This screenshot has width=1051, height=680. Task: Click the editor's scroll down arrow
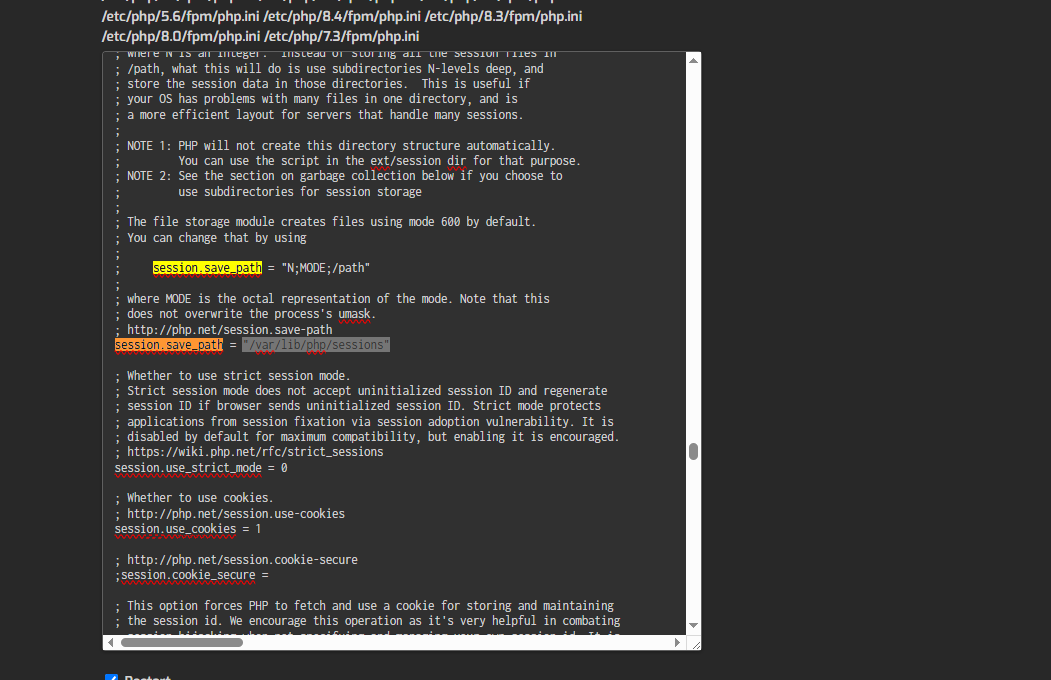tap(693, 625)
